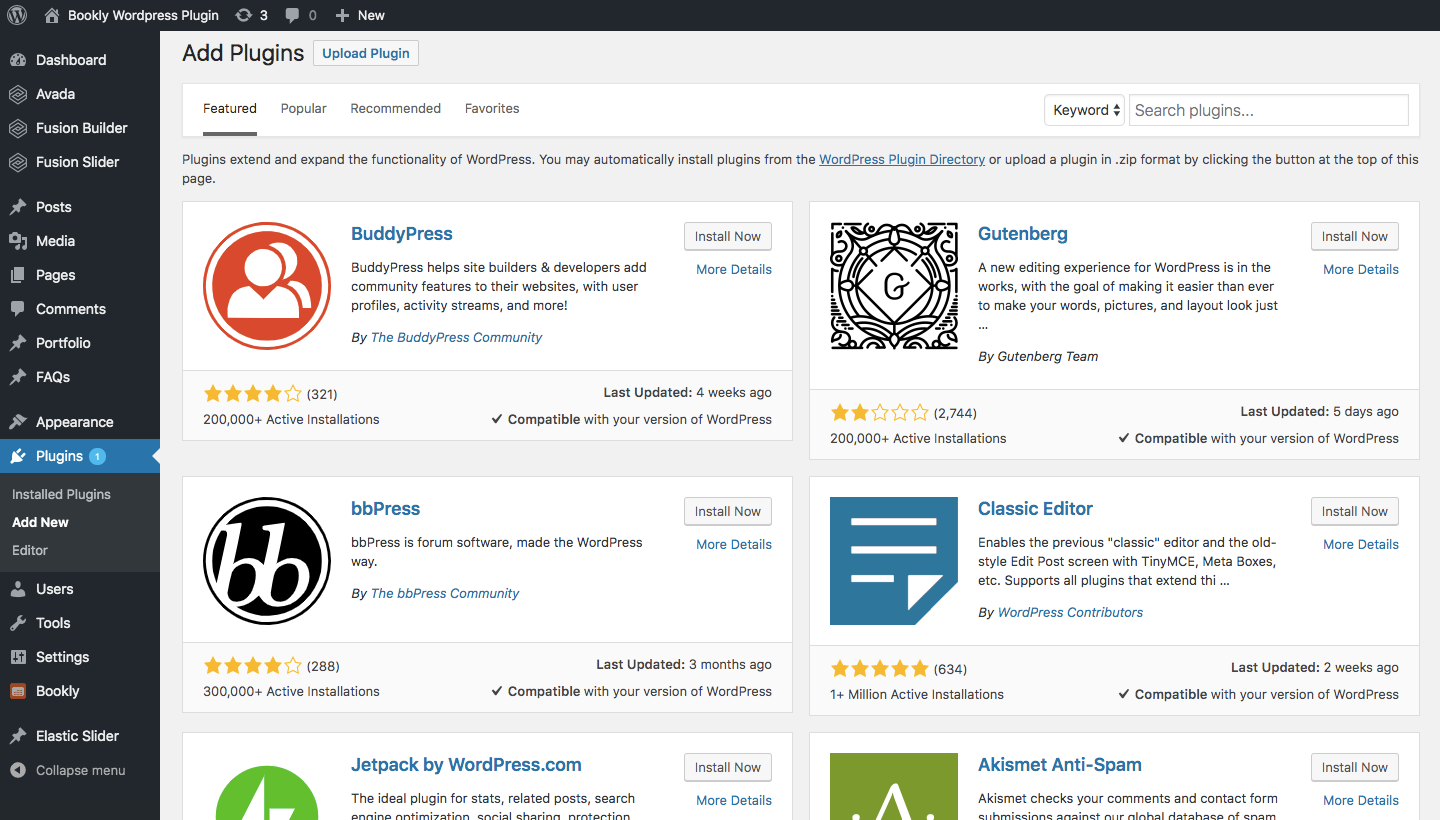The image size is (1440, 820).
Task: Click Bookly Wordpress Plugin site name
Action: pos(142,15)
